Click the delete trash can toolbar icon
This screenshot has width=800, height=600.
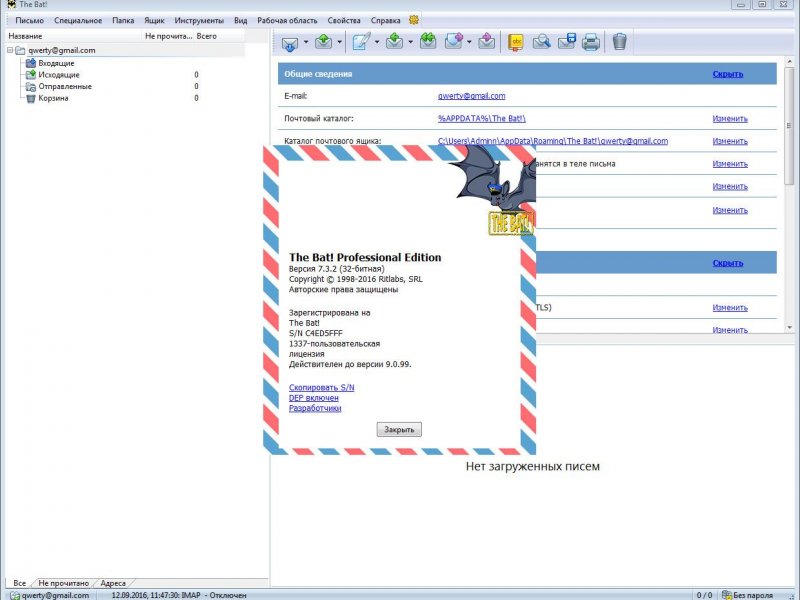619,42
